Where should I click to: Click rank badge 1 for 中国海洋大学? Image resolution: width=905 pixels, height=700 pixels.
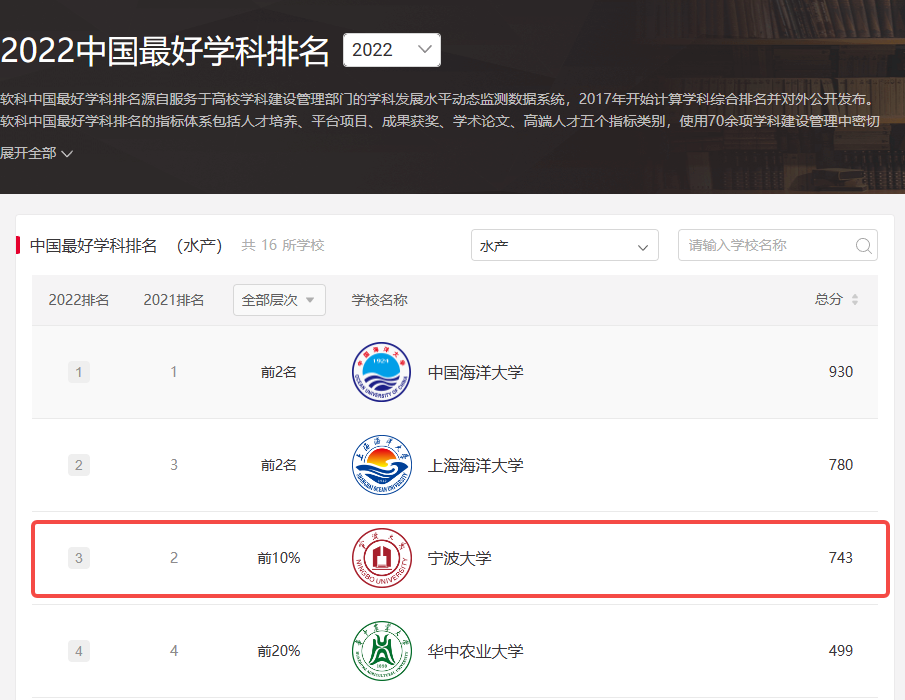click(79, 372)
